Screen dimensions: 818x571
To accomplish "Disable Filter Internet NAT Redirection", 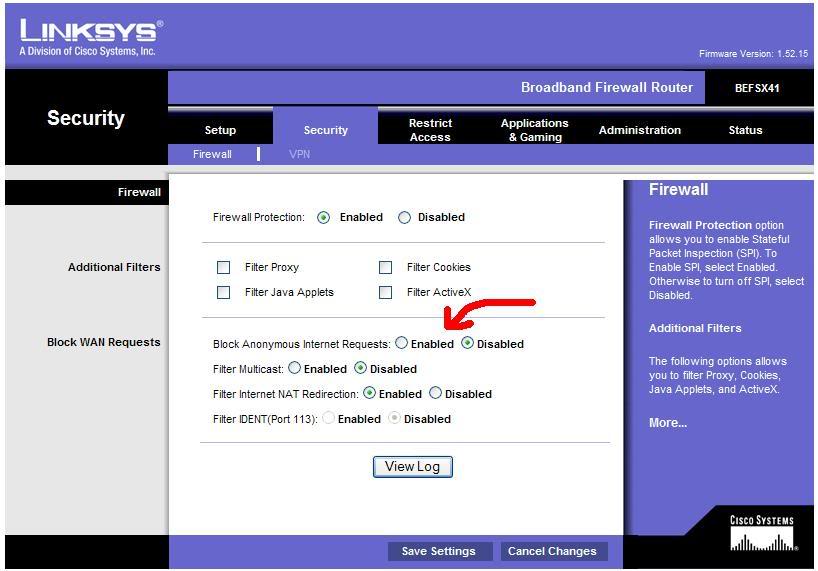I will pyautogui.click(x=435, y=393).
